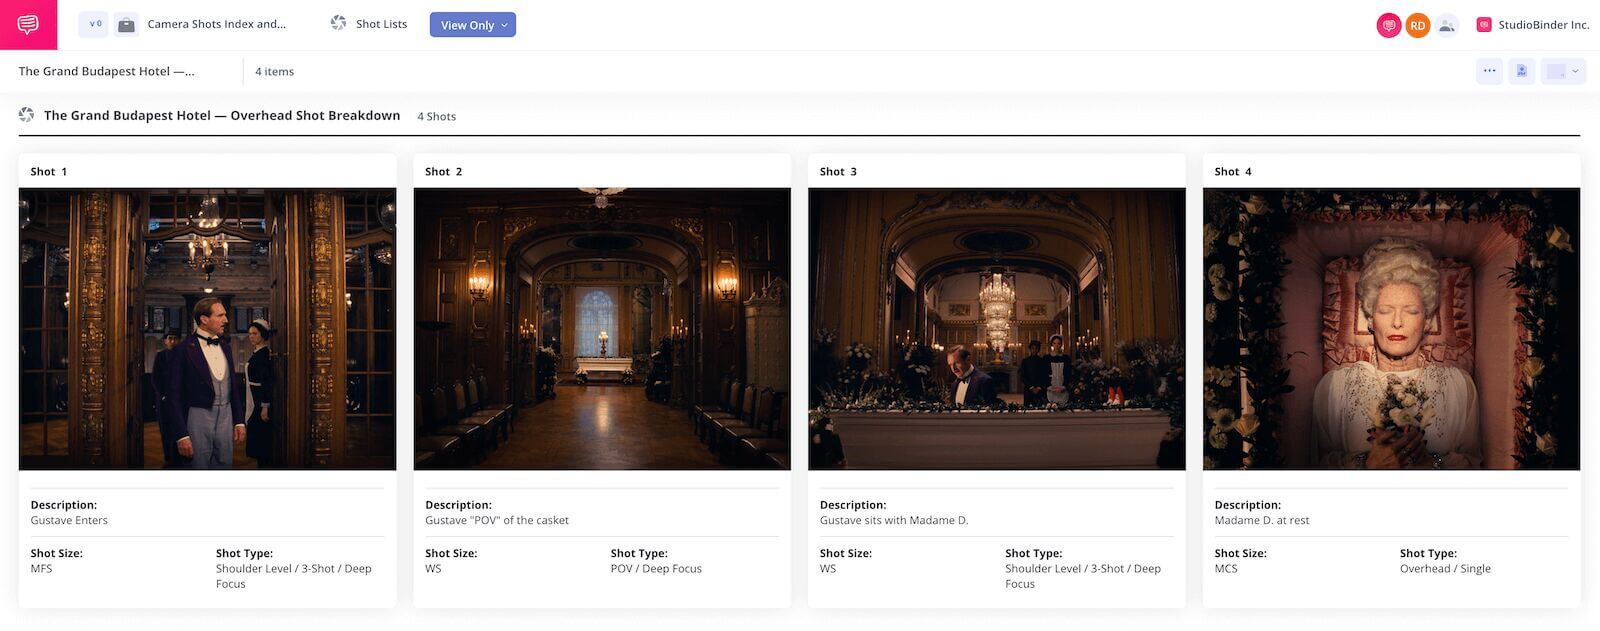
Task: Open the StudioBinder Inc. company menu
Action: pos(1533,25)
